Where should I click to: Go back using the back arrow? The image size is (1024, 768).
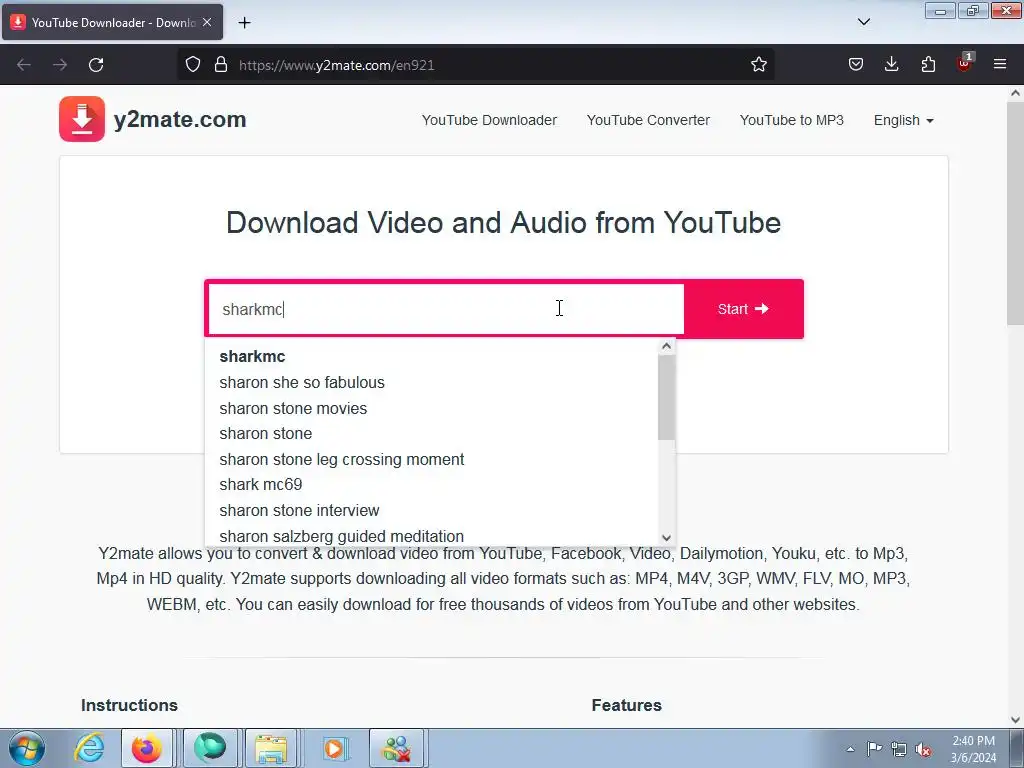click(24, 65)
